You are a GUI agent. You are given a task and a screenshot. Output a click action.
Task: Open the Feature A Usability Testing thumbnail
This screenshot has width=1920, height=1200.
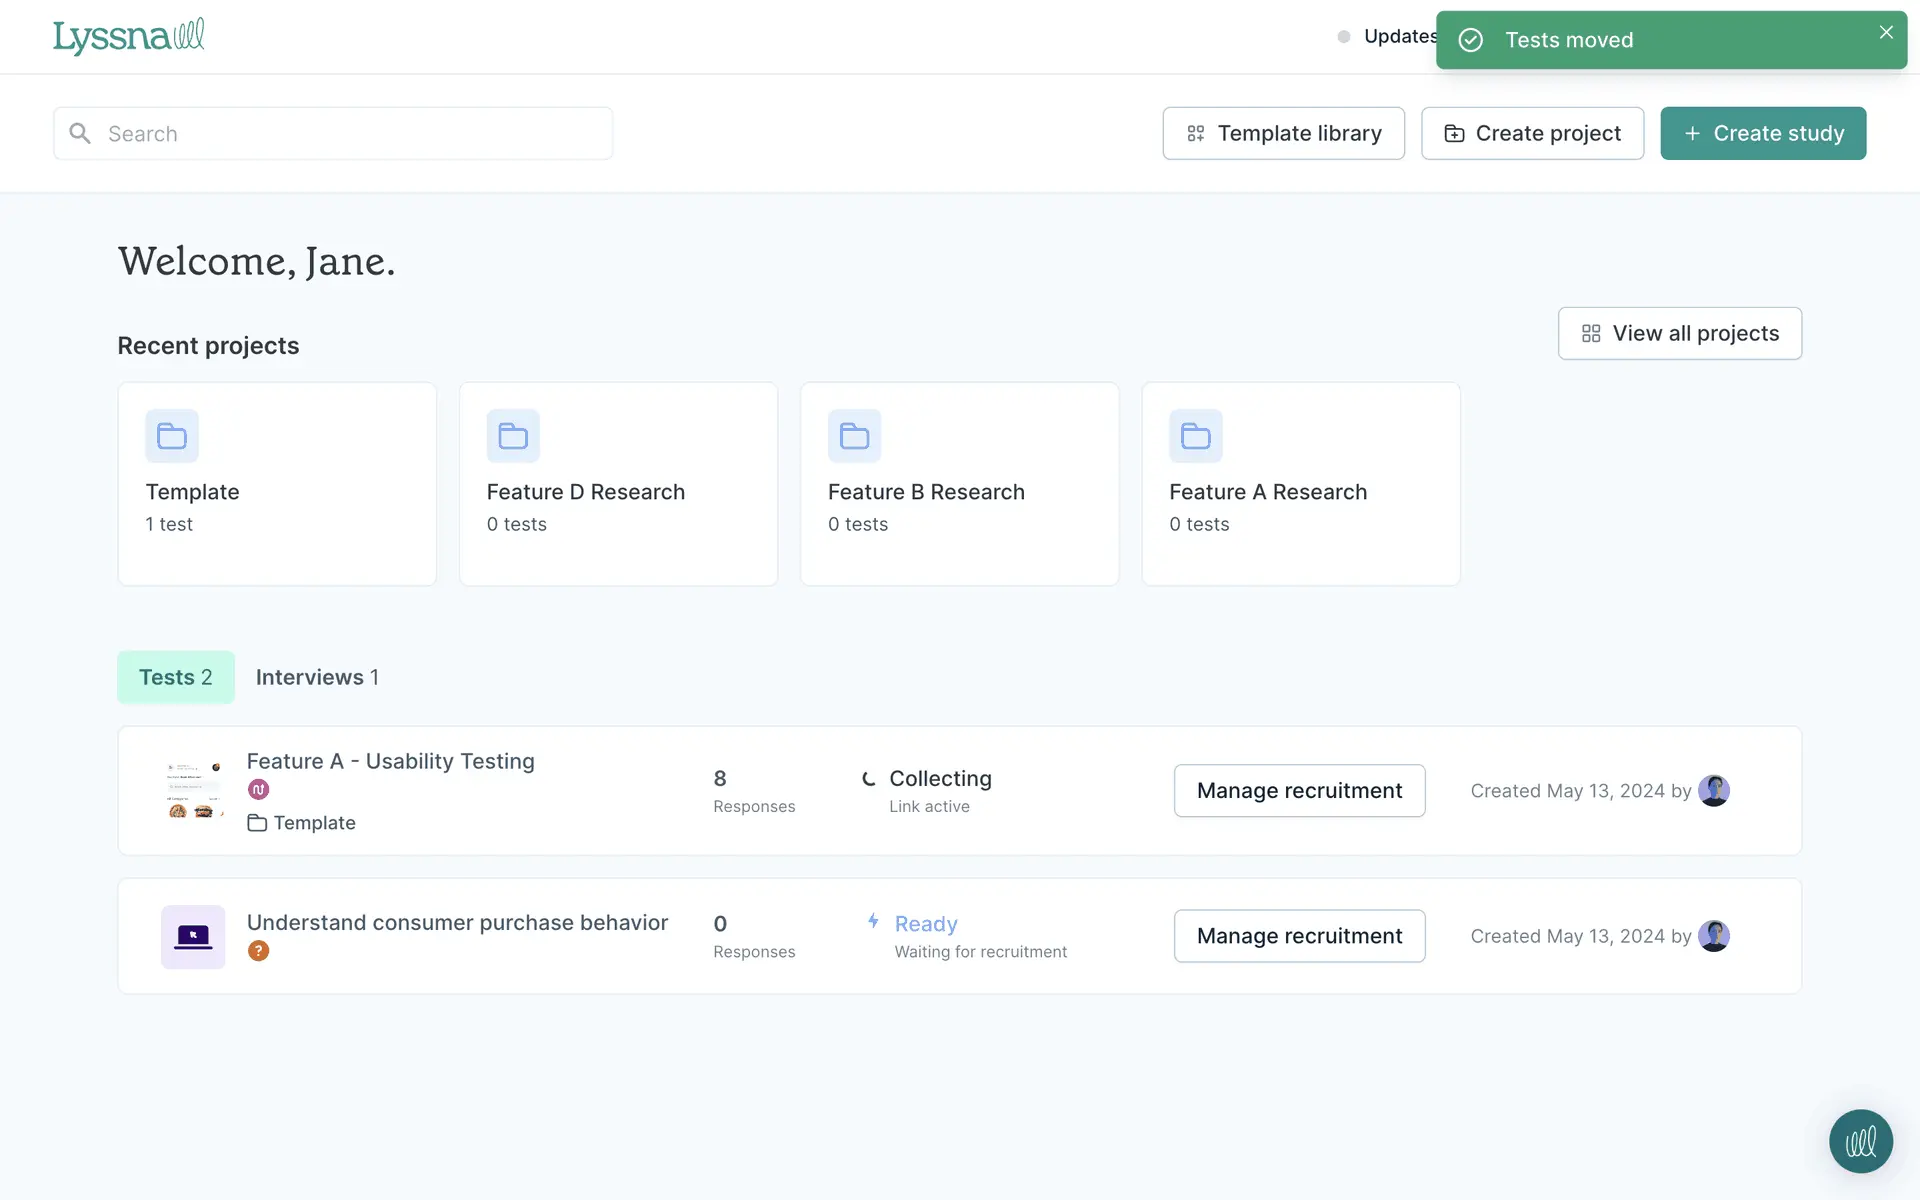pos(194,791)
